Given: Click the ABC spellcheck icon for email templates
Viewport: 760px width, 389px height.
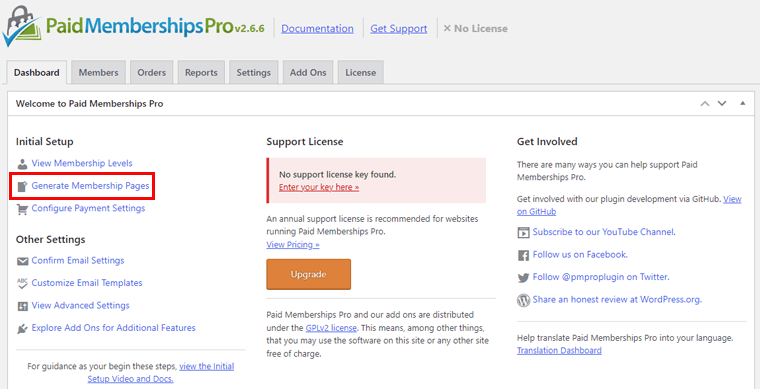Looking at the screenshot, I should [22, 283].
